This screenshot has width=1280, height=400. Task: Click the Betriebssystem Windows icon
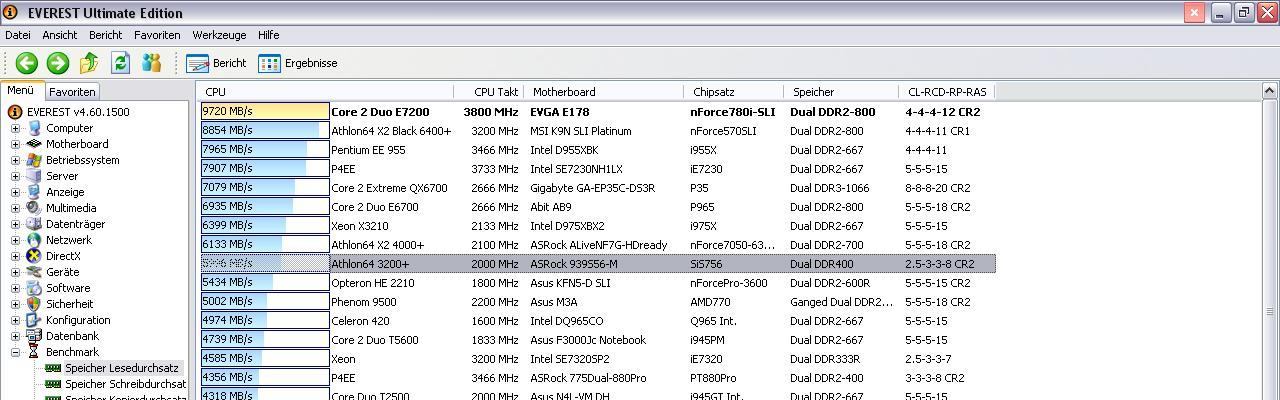pyautogui.click(x=35, y=160)
